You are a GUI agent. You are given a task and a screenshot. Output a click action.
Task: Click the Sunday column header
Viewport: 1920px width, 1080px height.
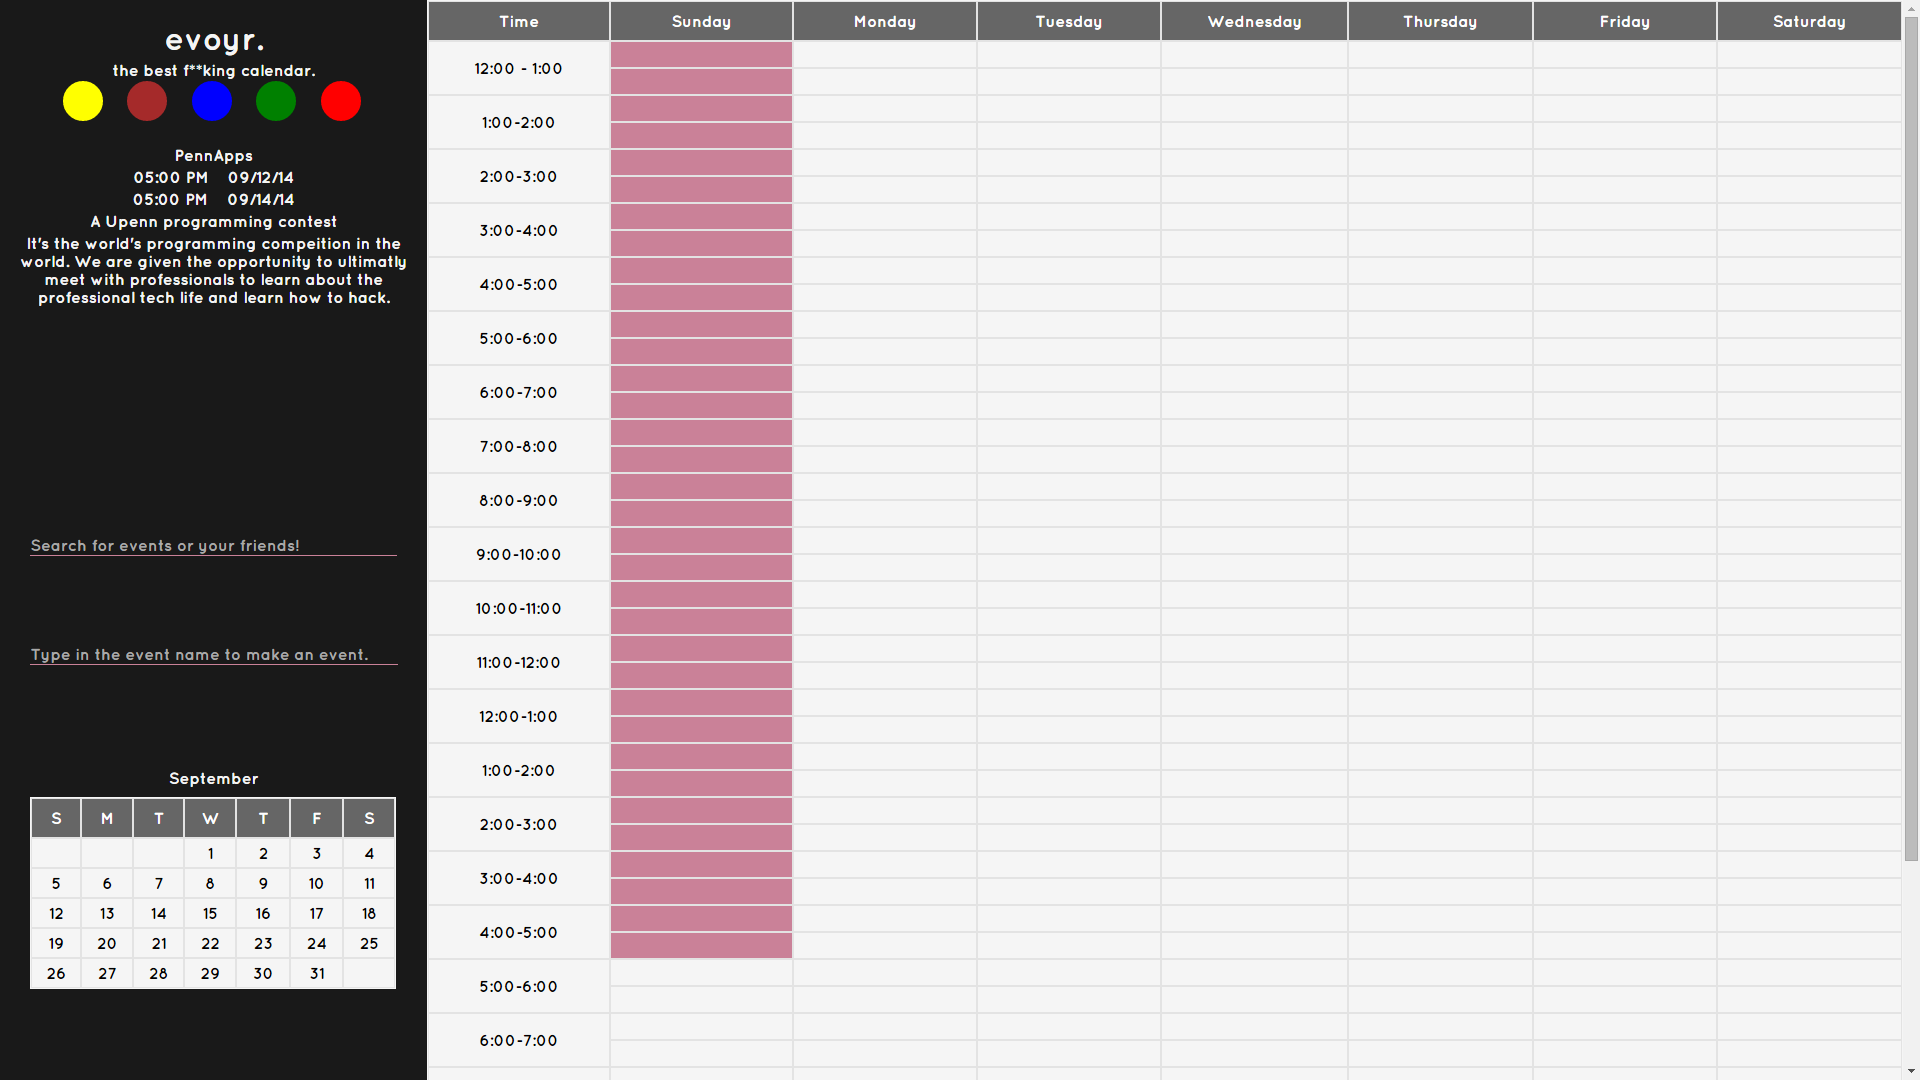point(701,21)
